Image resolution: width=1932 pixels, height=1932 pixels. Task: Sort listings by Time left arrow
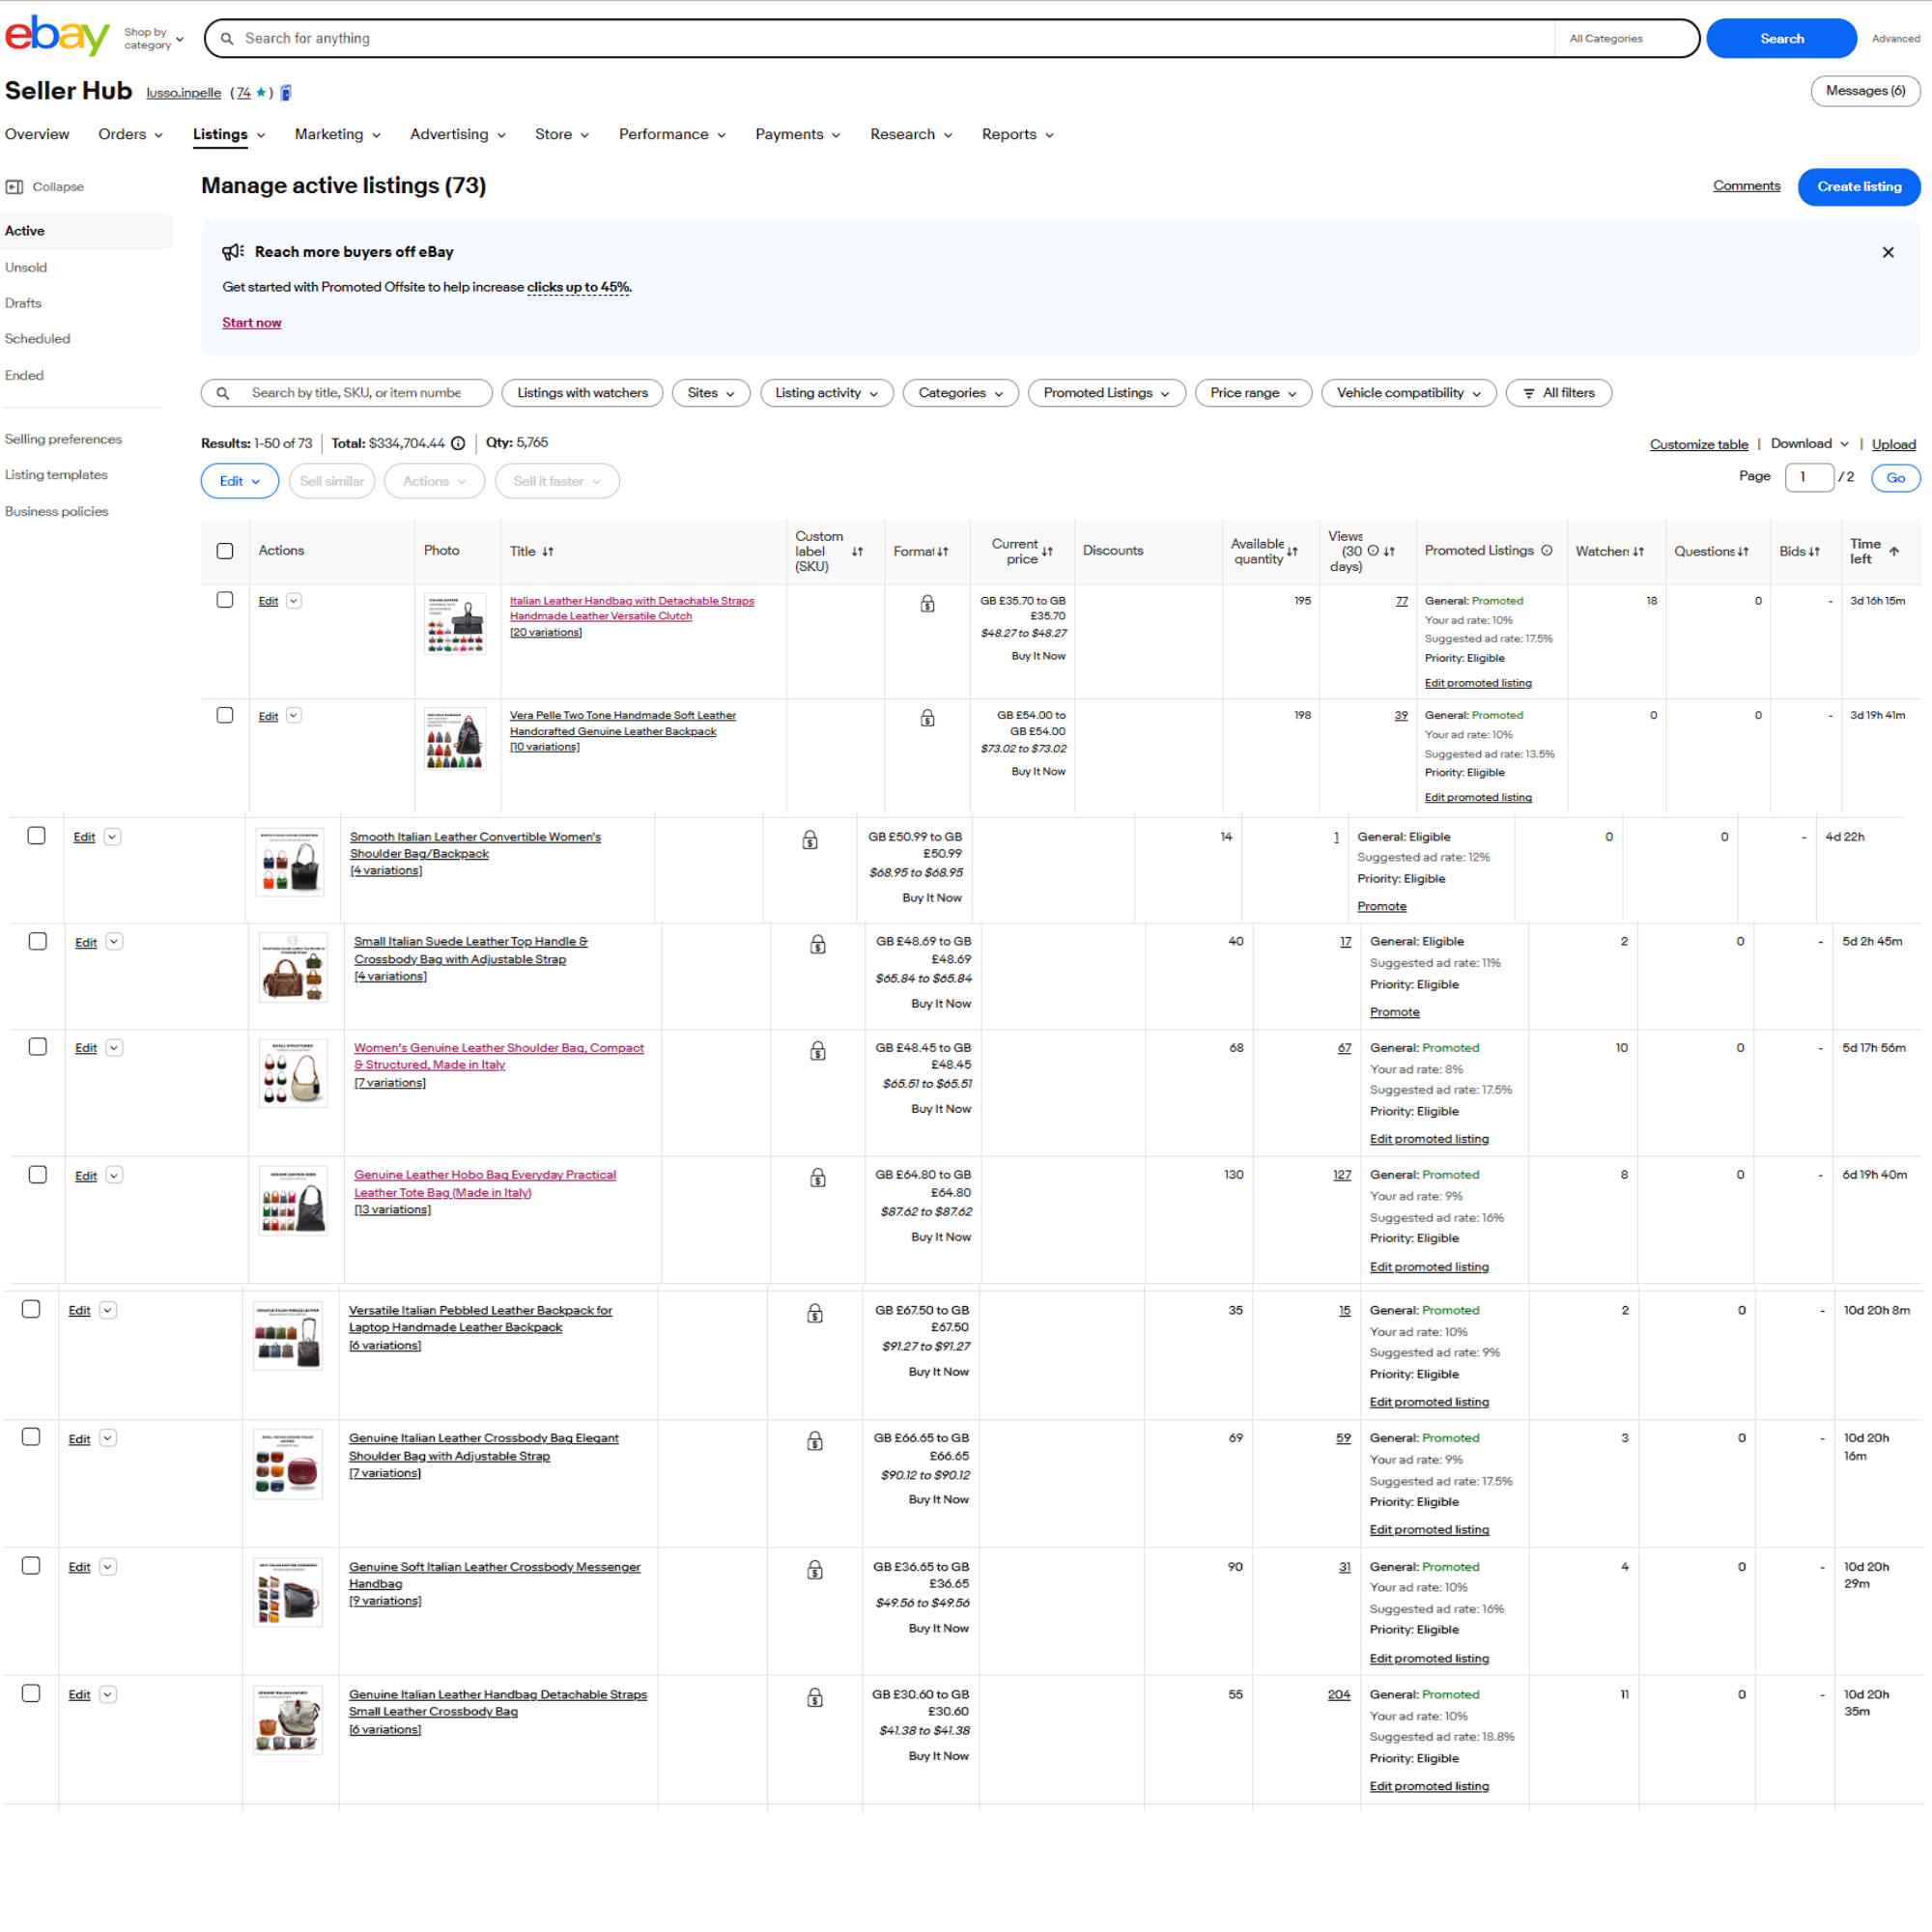point(1893,551)
